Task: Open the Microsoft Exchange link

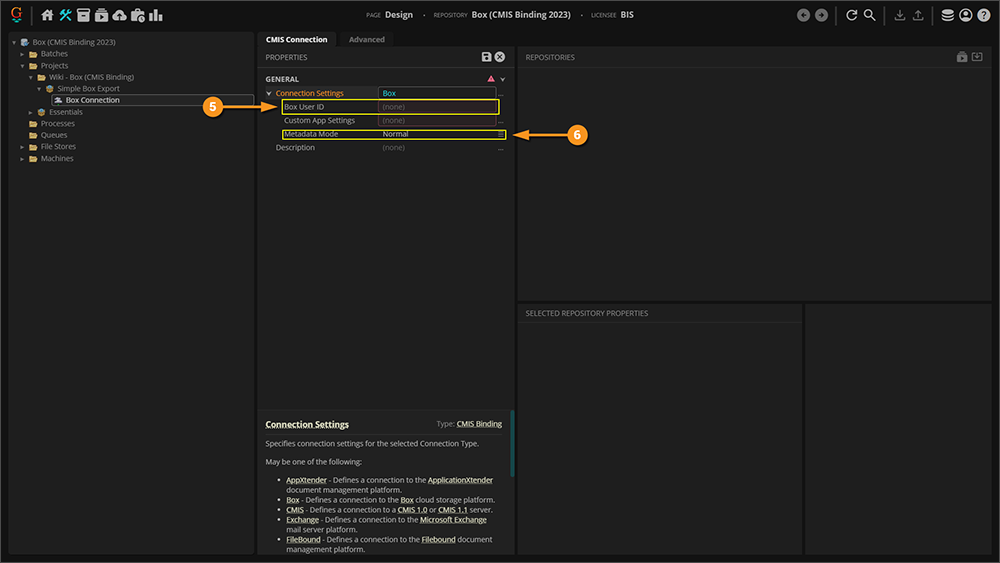Action: [453, 520]
